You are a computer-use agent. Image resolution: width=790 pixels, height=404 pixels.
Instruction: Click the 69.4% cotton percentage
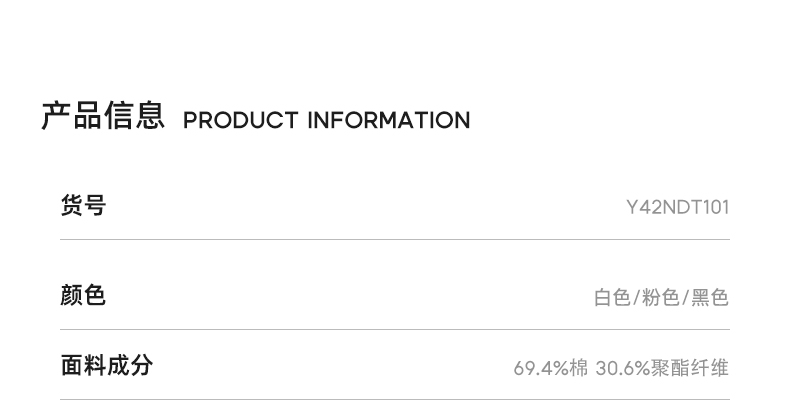(x=541, y=368)
